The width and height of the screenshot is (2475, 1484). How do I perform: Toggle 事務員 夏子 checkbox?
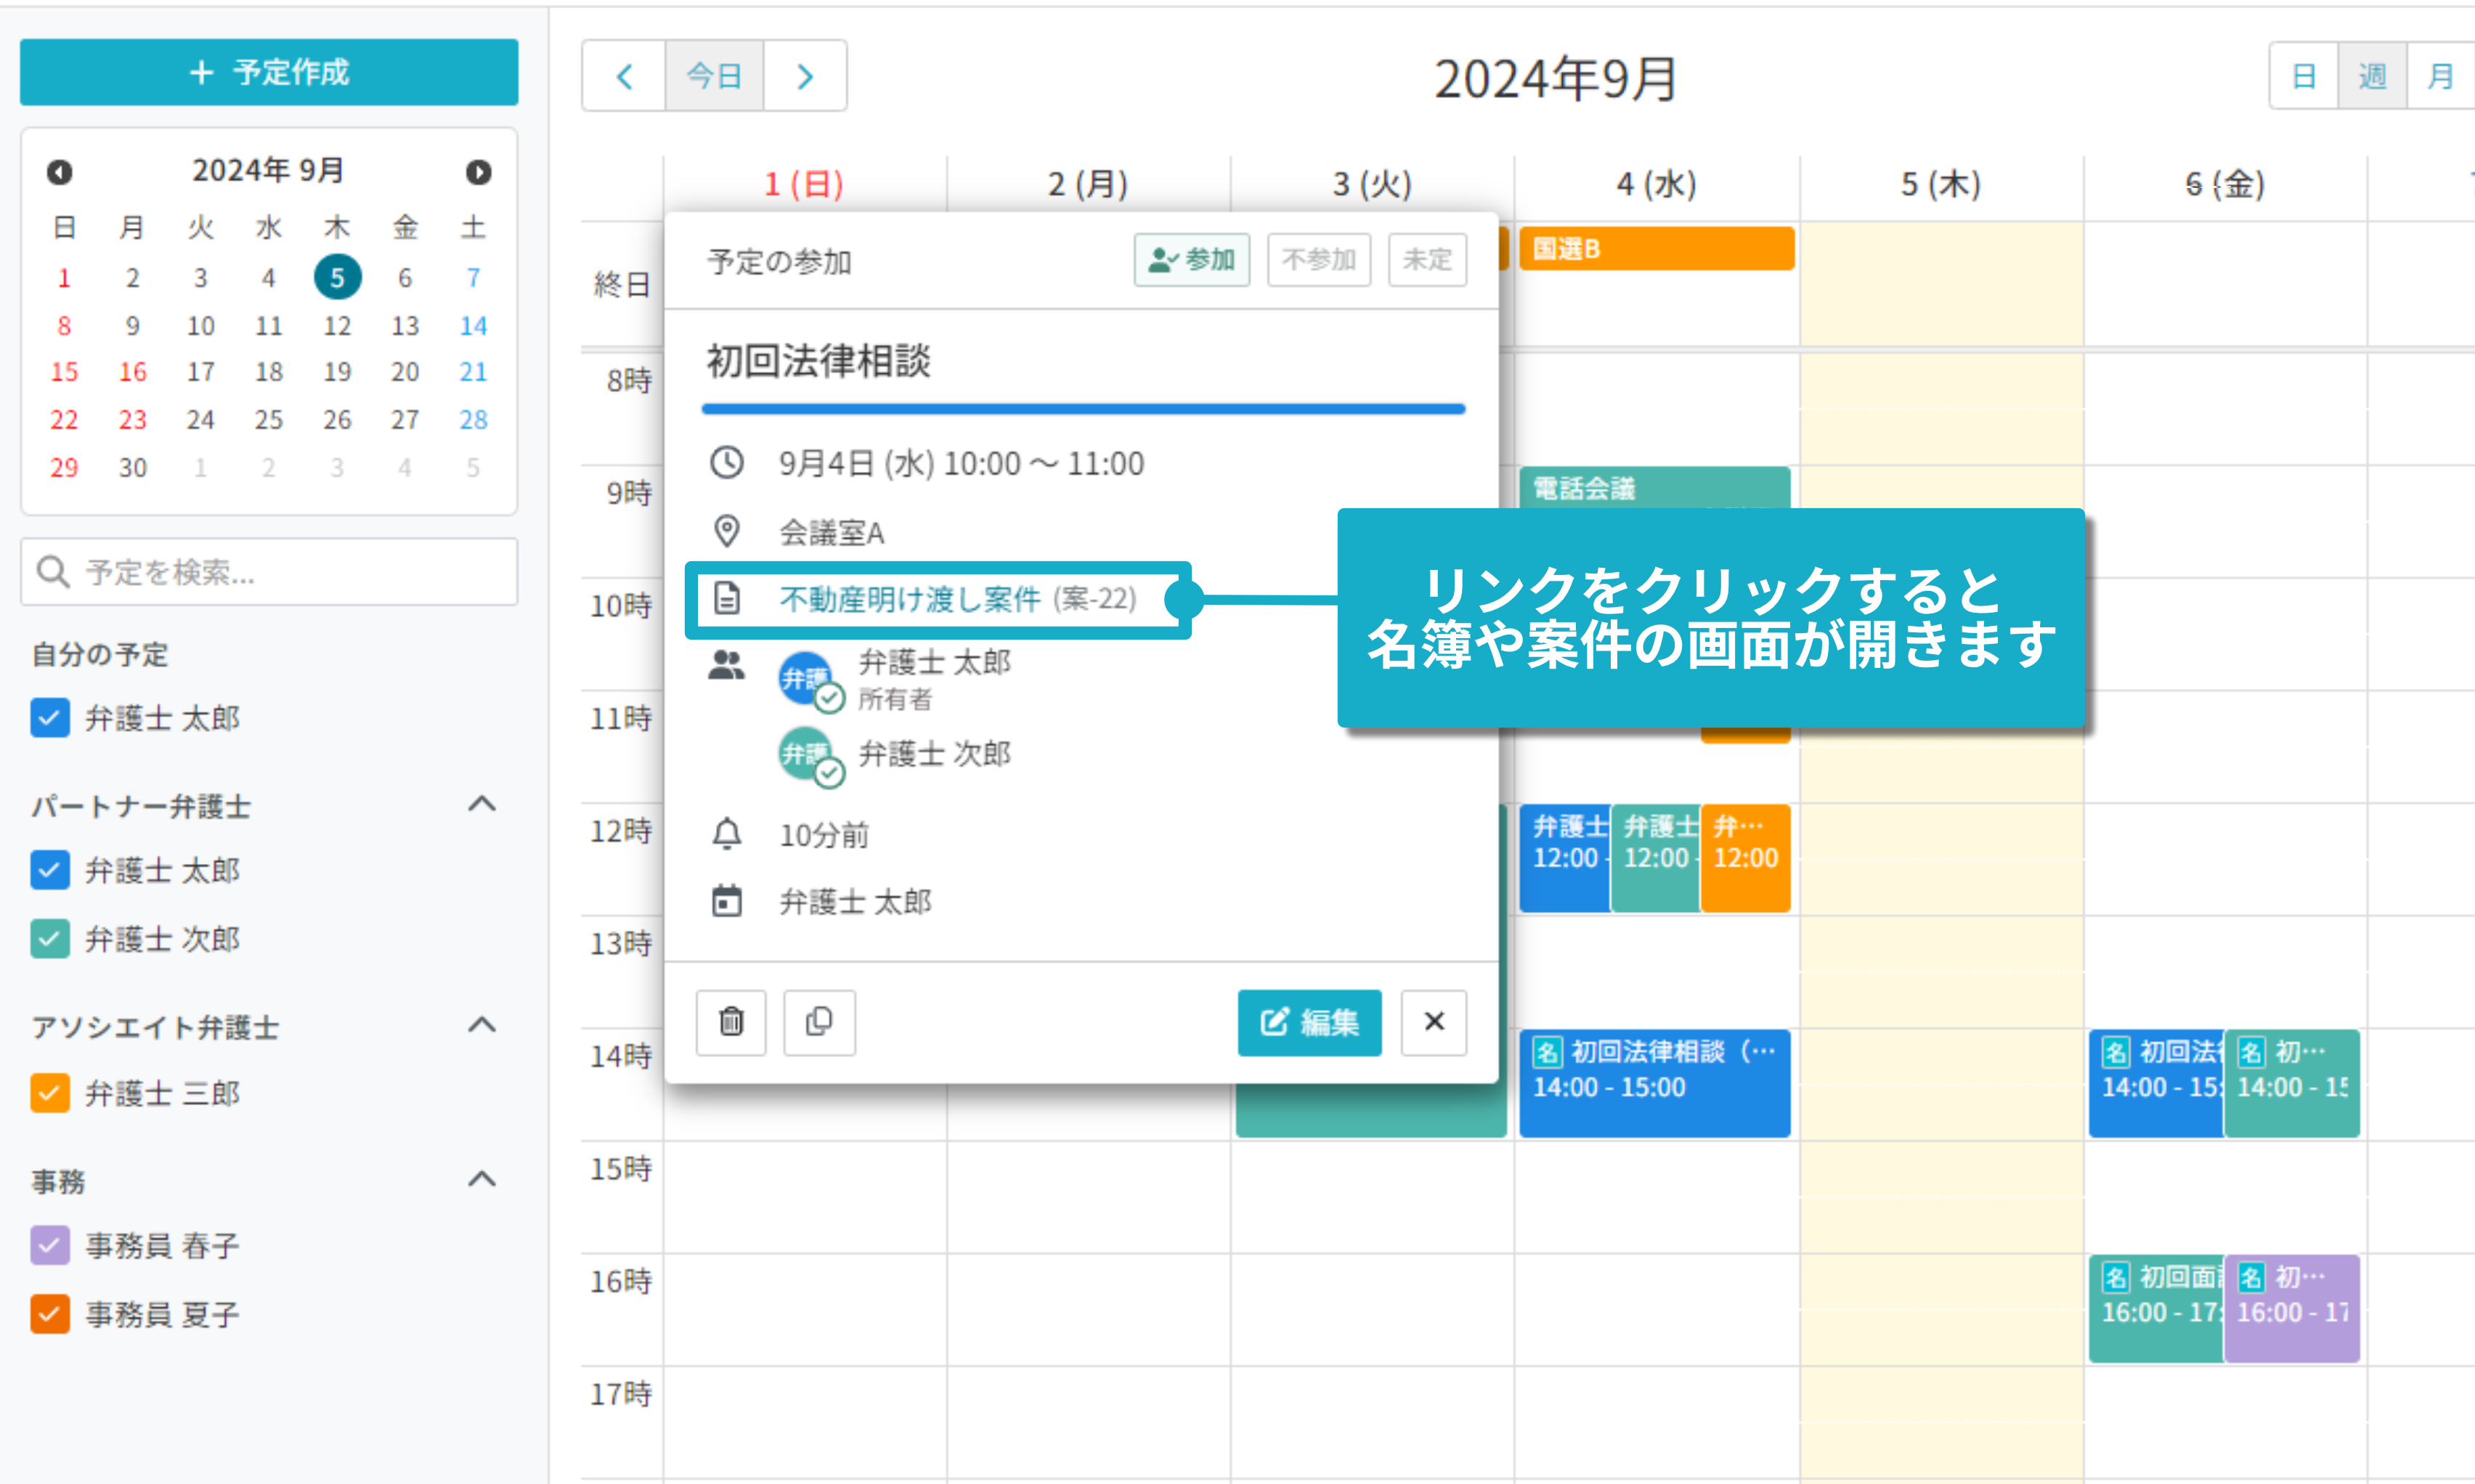click(50, 1315)
